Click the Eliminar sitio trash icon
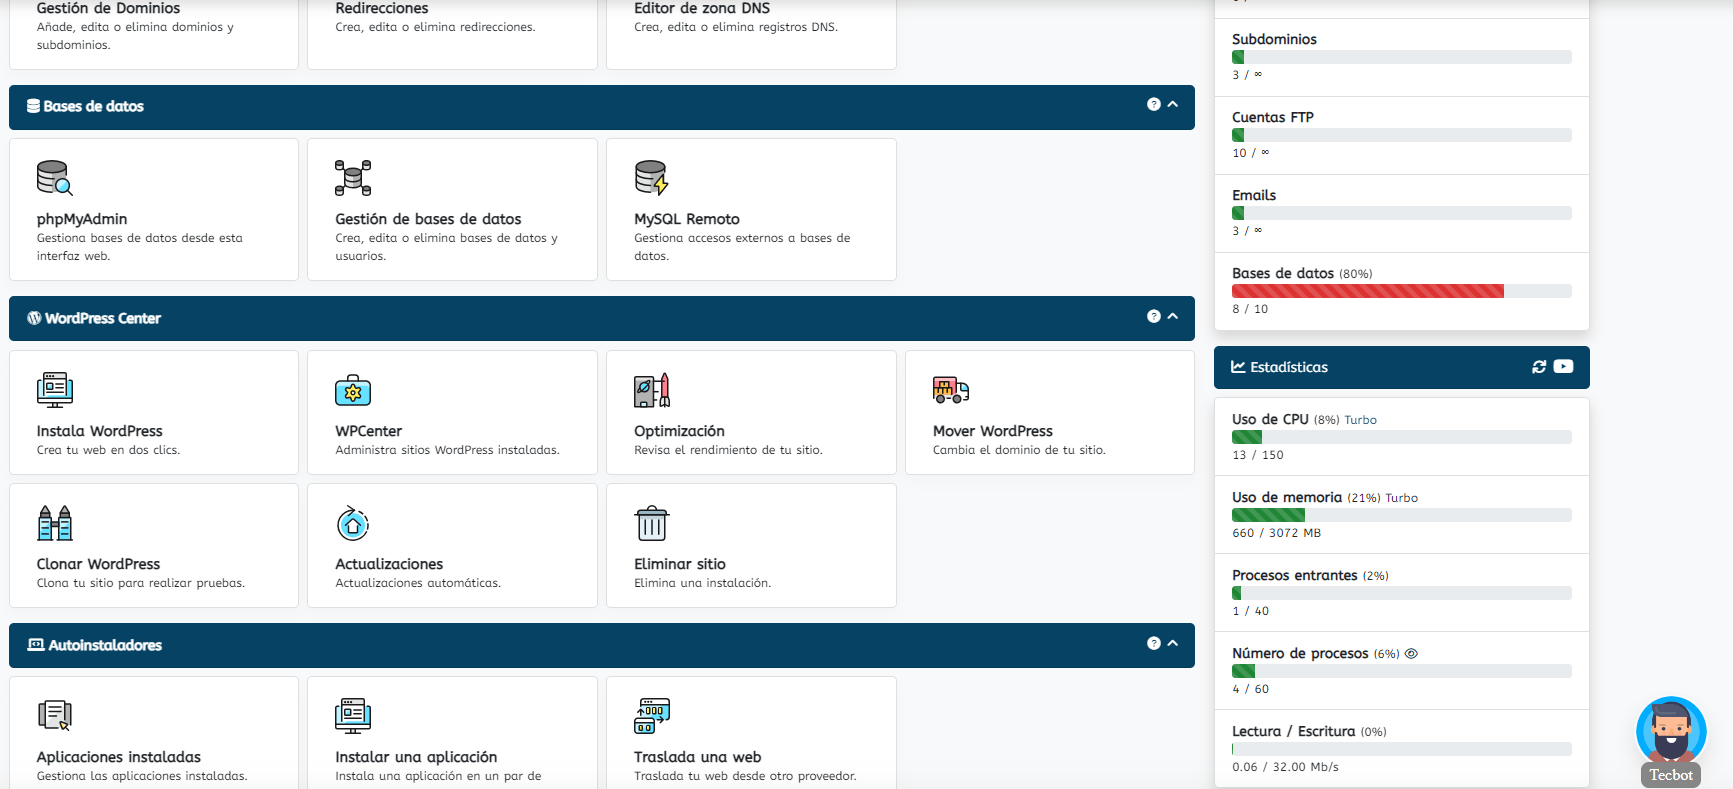This screenshot has width=1733, height=789. [652, 523]
